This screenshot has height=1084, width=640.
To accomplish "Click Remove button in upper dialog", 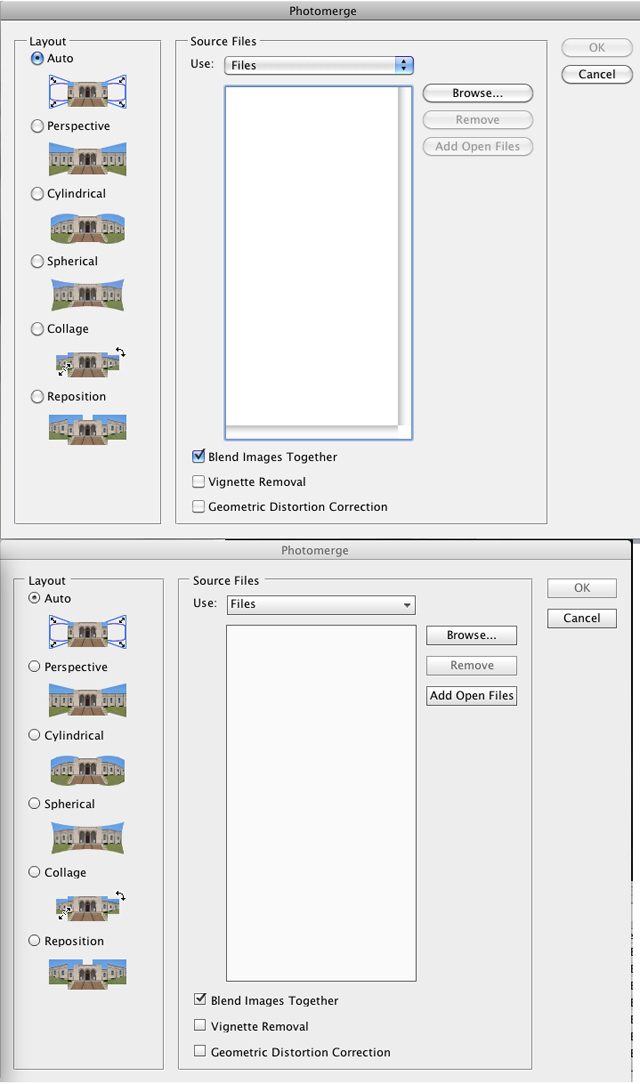I will coord(478,120).
